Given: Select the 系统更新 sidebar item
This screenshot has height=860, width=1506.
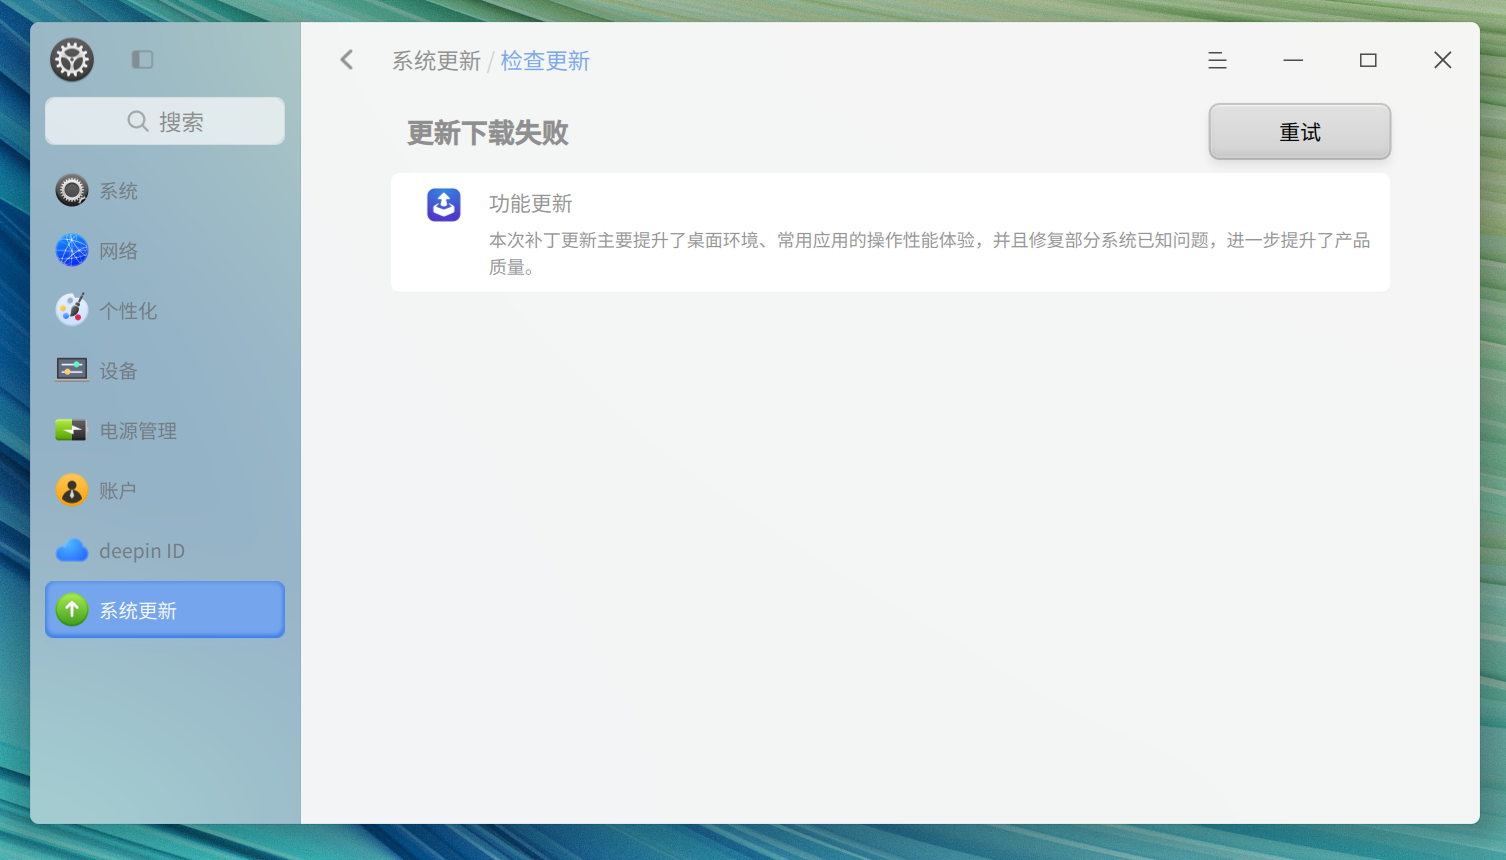Looking at the screenshot, I should coord(165,610).
